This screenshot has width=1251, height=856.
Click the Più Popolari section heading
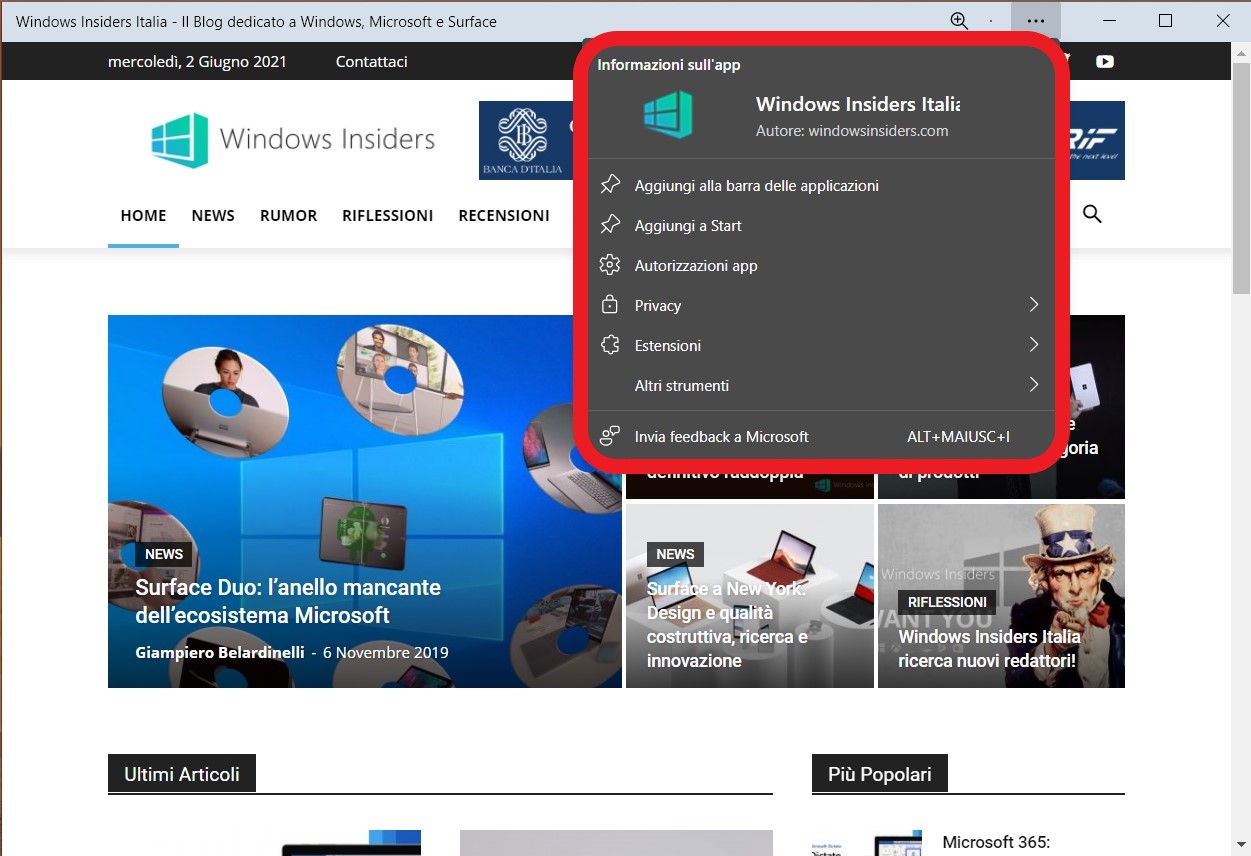(880, 774)
